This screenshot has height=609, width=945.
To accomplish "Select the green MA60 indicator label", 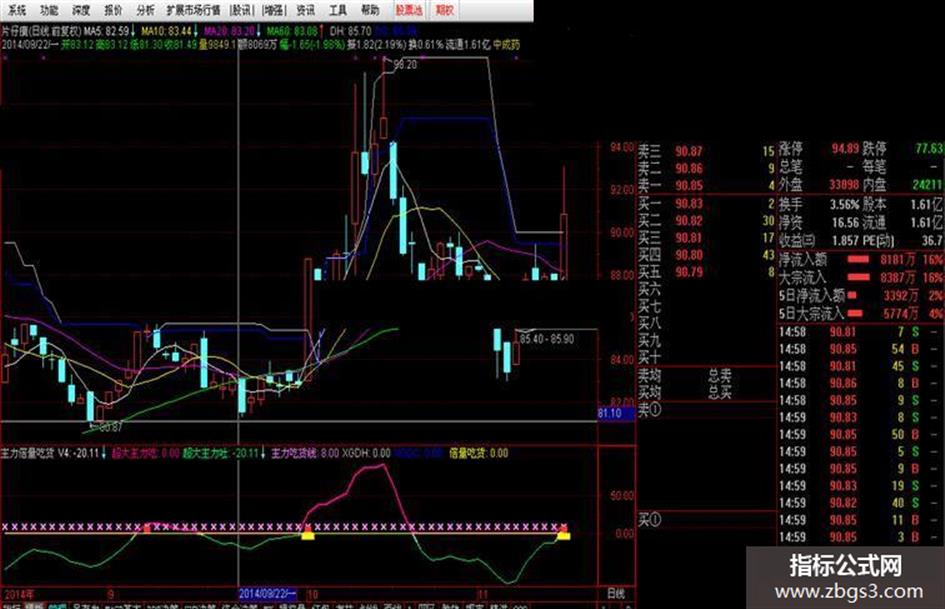I will point(292,31).
